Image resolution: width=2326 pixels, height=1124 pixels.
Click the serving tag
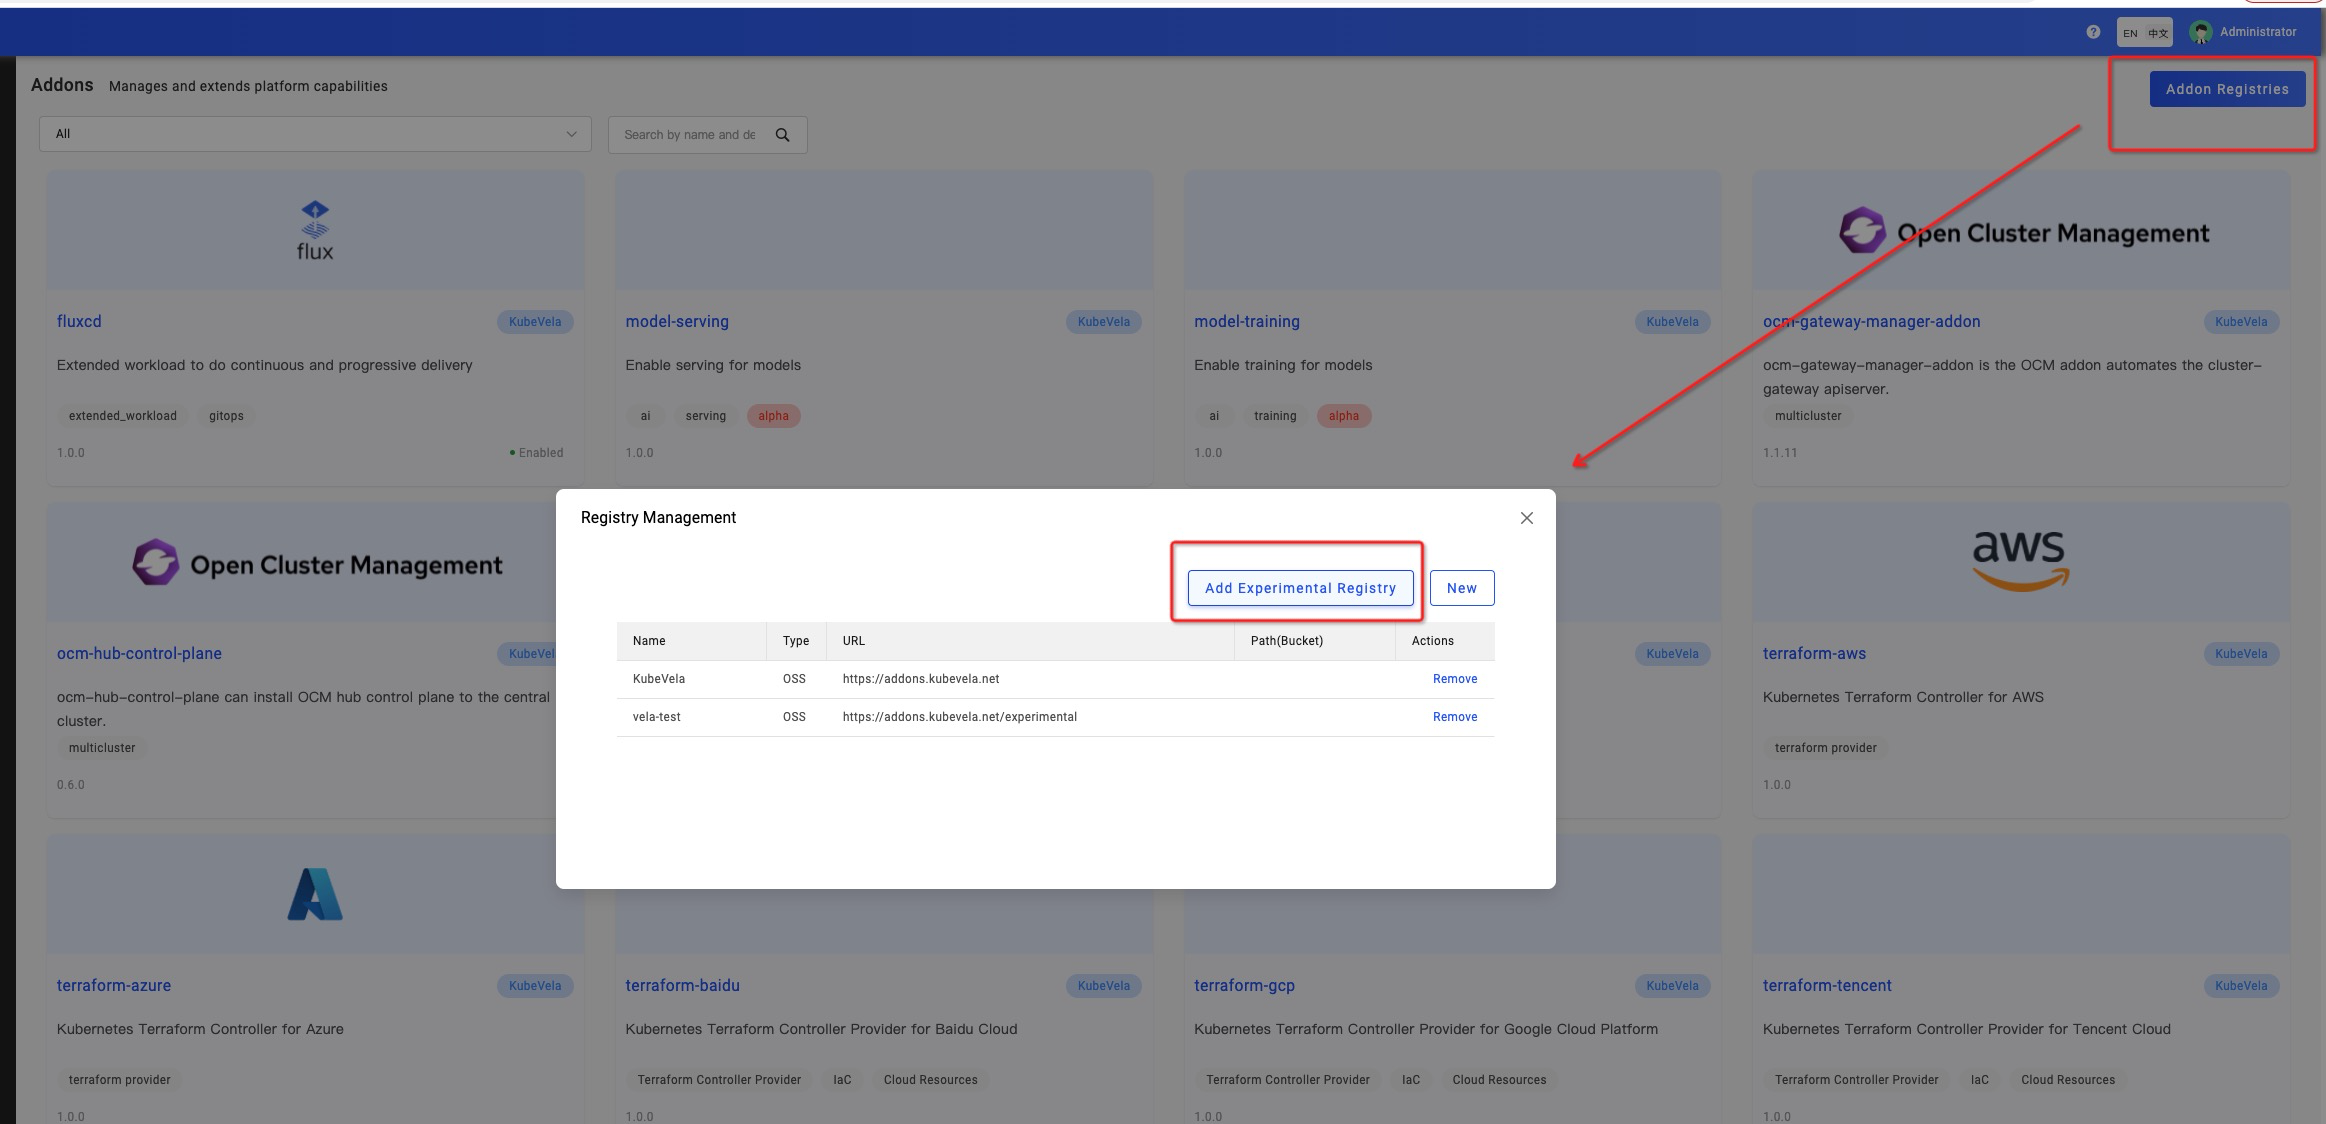706,416
